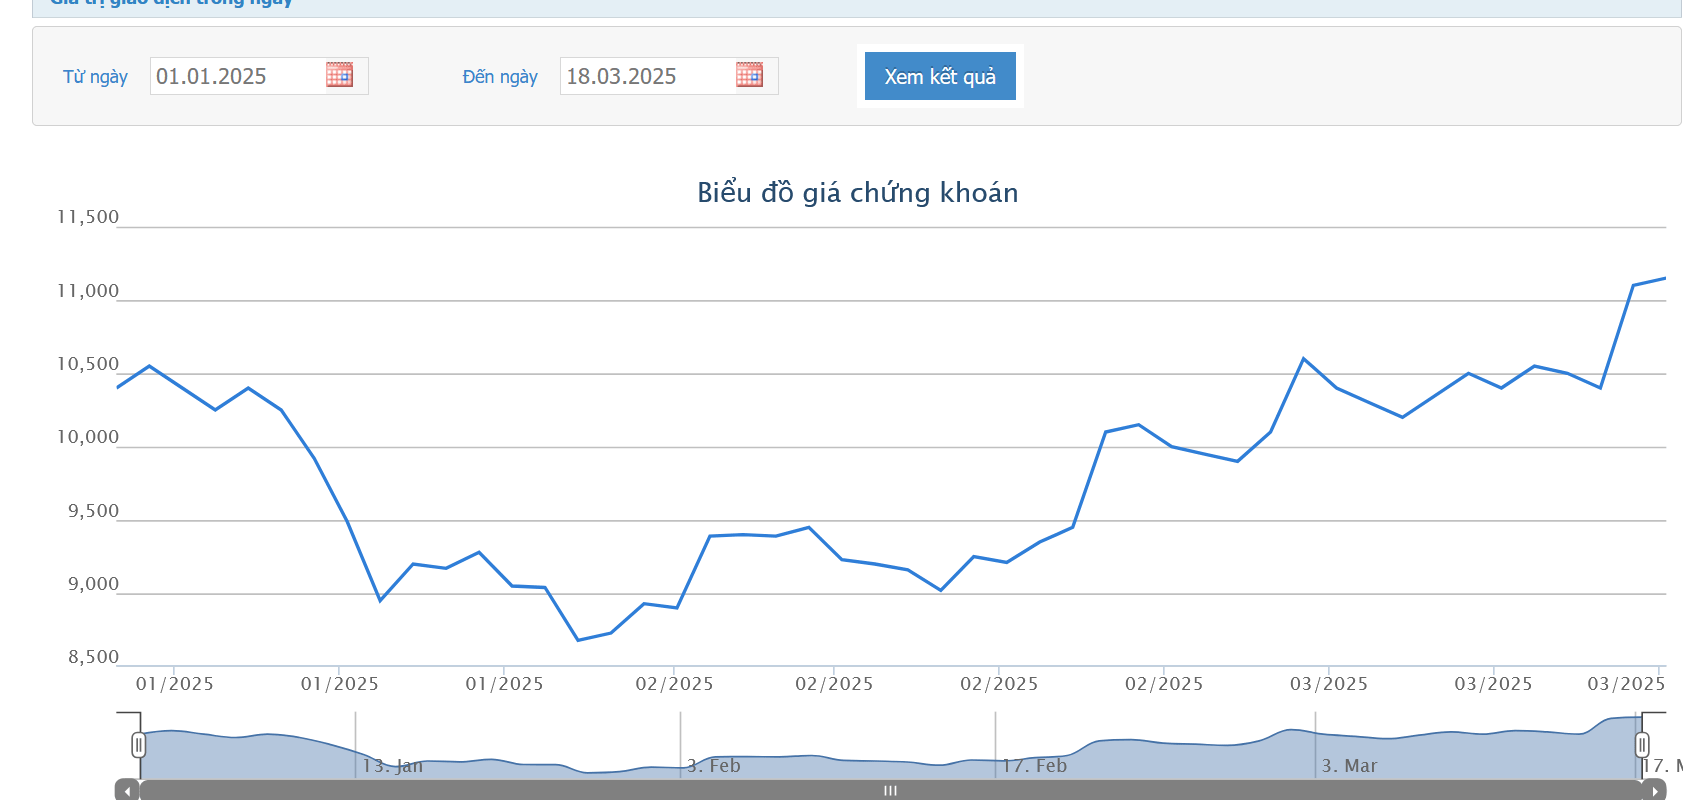Focus the start date field showing 01.01.2025
This screenshot has height=800, width=1692.
click(x=235, y=76)
